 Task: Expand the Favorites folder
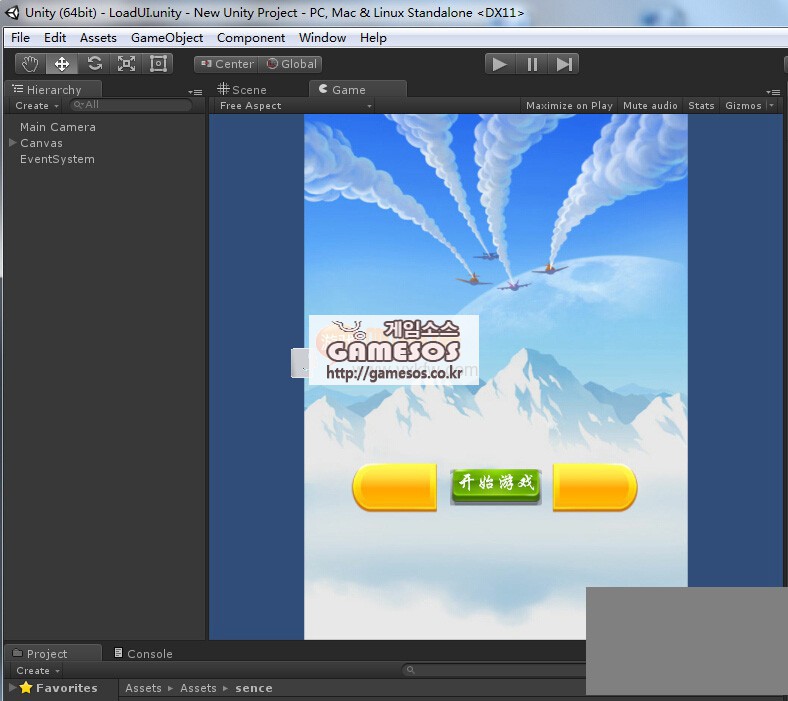tap(12, 687)
